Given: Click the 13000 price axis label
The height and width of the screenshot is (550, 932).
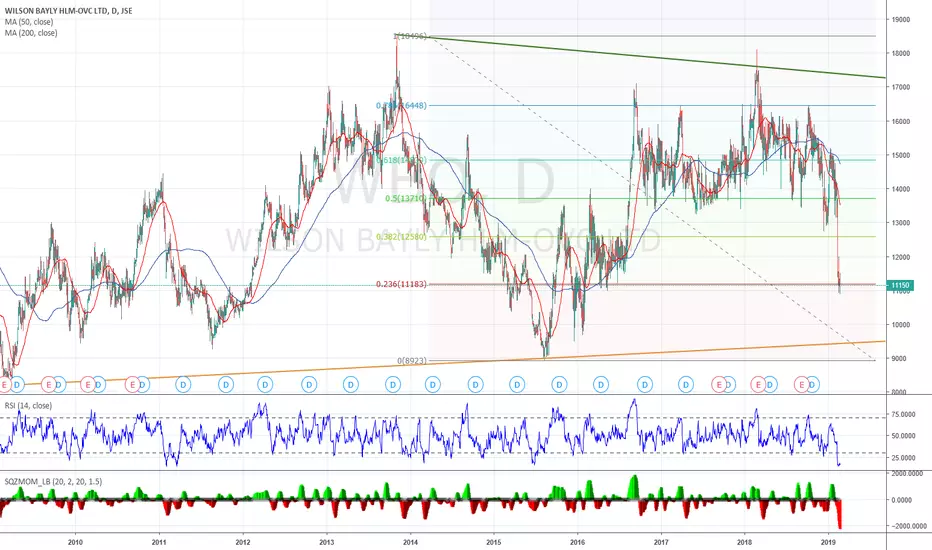Looking at the screenshot, I should click(901, 223).
